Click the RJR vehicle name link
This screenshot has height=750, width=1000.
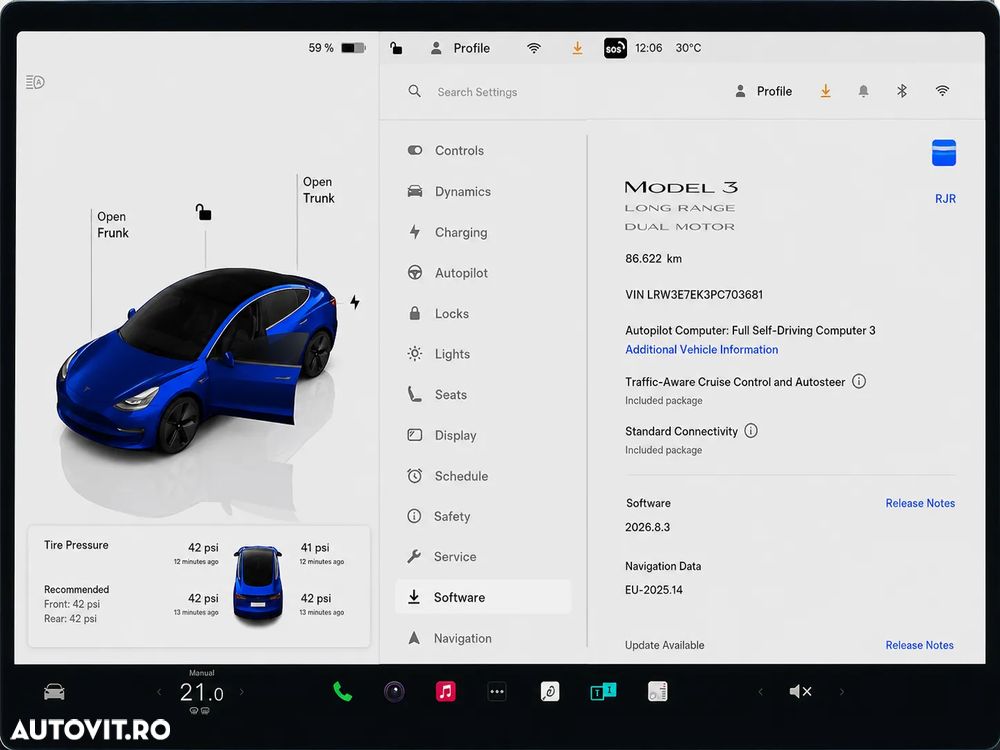[x=945, y=199]
